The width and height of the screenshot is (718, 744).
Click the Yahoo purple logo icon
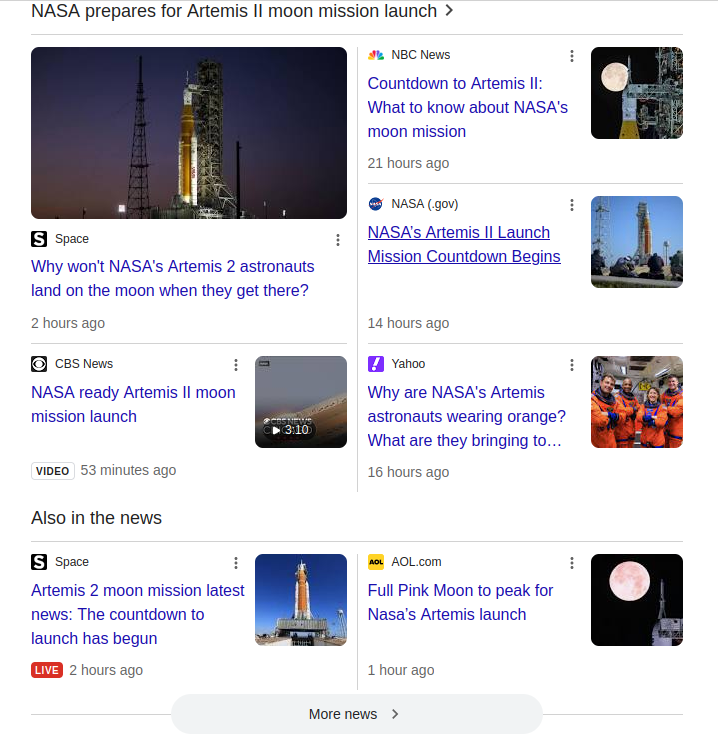click(376, 364)
